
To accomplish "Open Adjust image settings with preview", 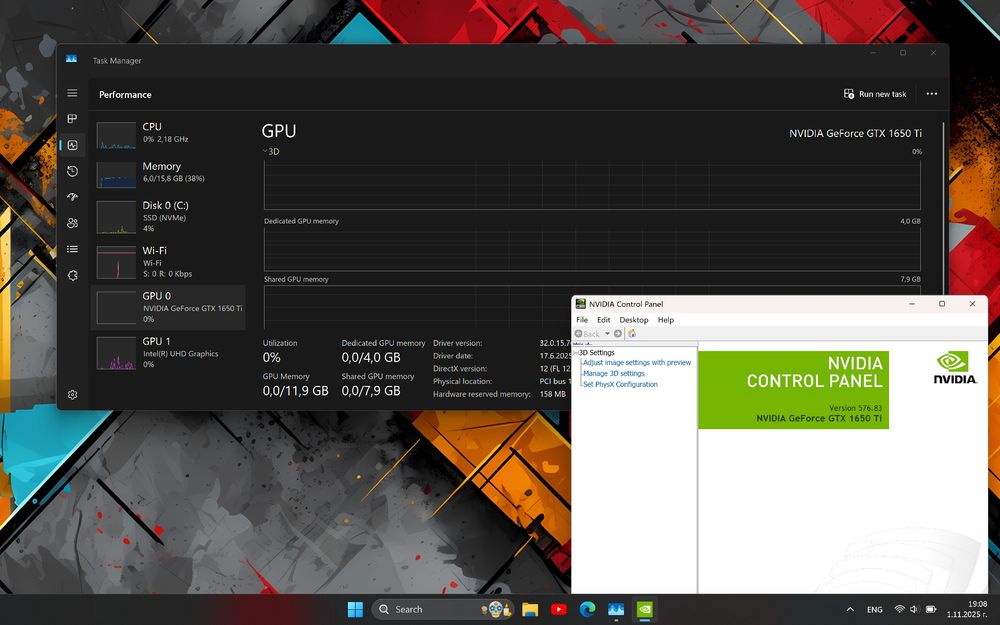I will (636, 362).
